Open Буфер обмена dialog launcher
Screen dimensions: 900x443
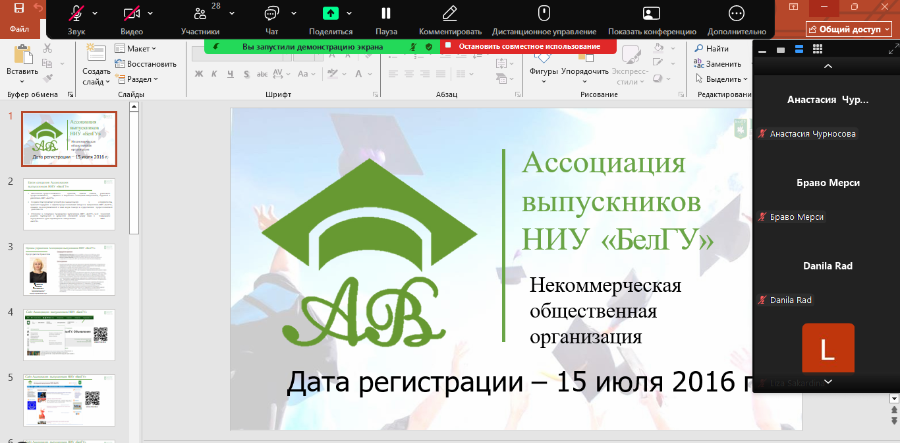[x=71, y=94]
